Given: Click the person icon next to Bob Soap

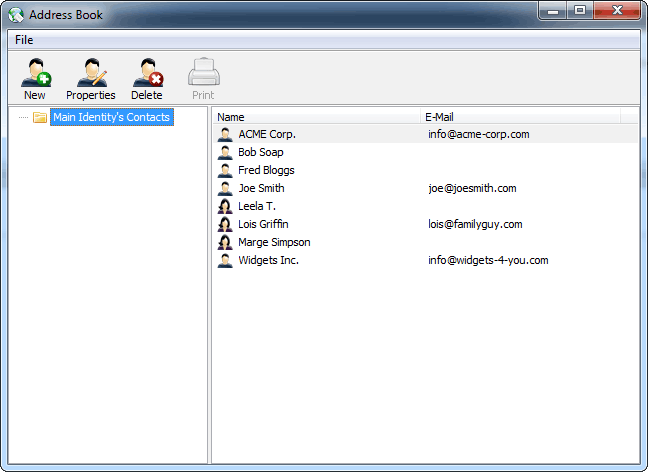Looking at the screenshot, I should [x=225, y=152].
